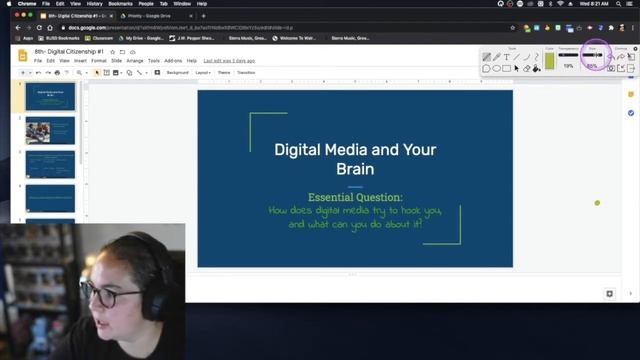Click the line tool icon in the Slides toolbar

[140, 73]
